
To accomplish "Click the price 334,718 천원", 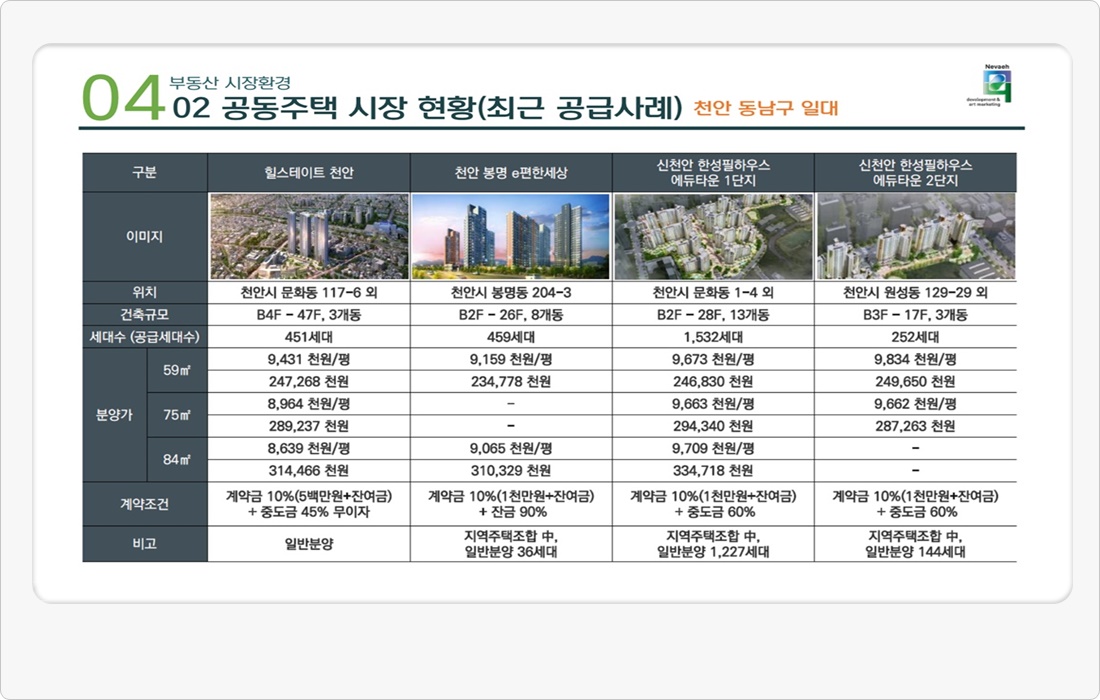I will (713, 471).
